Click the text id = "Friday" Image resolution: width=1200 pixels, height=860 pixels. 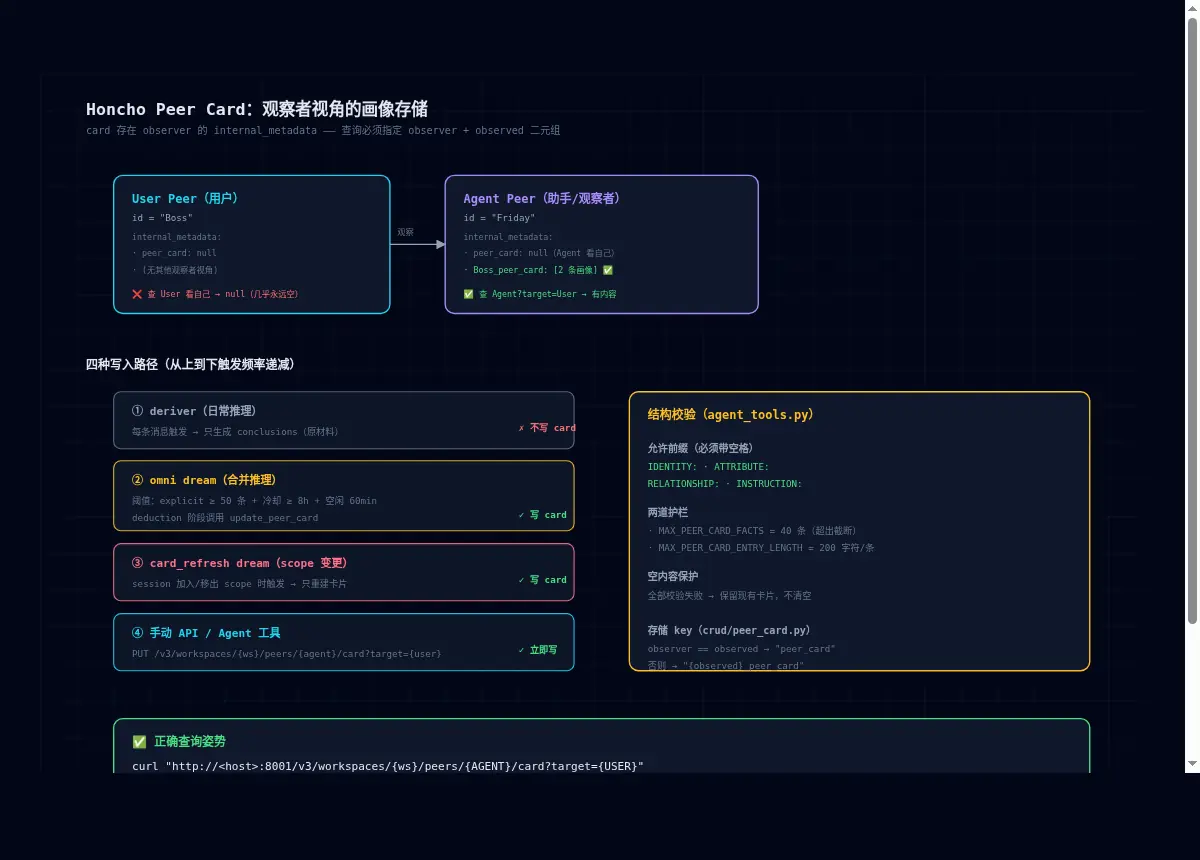pyautogui.click(x=499, y=218)
